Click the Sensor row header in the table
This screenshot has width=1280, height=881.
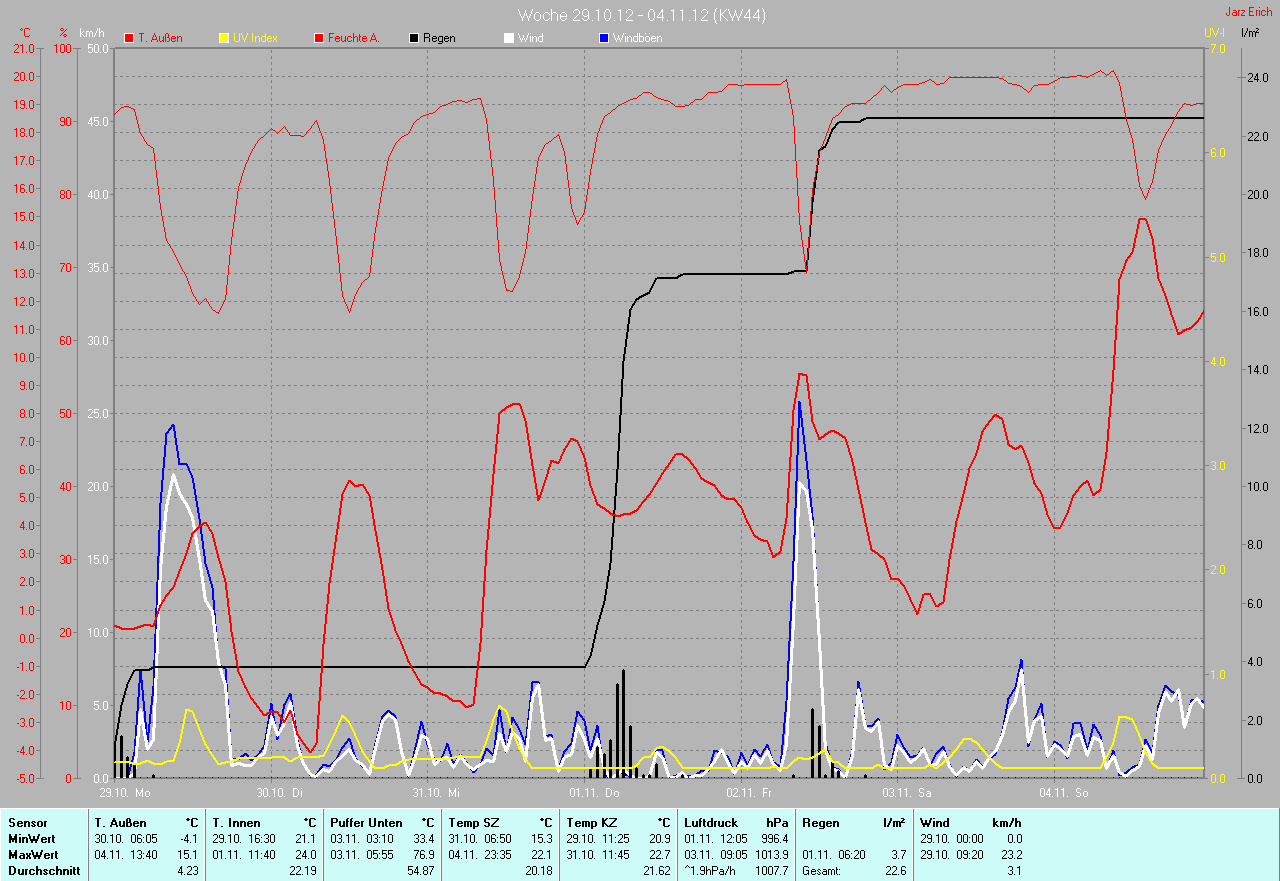coord(27,823)
